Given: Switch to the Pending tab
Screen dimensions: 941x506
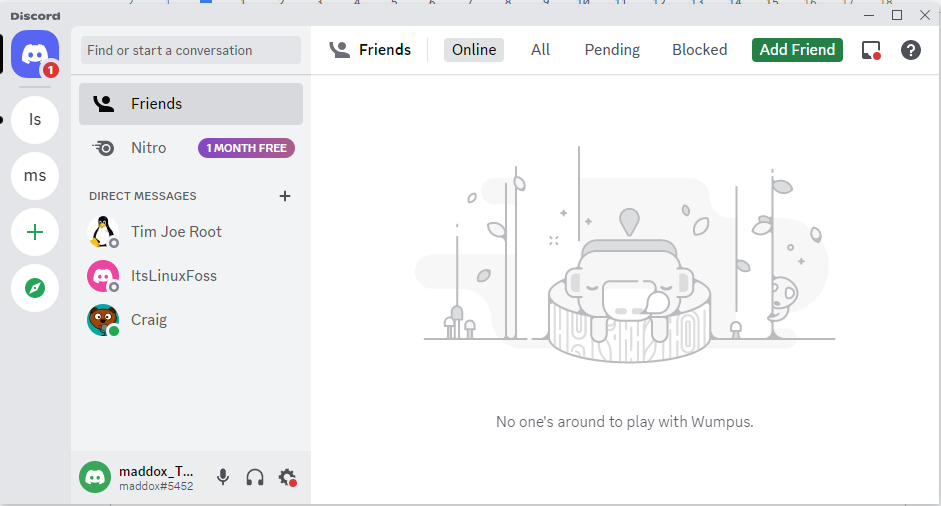Looking at the screenshot, I should [x=612, y=50].
